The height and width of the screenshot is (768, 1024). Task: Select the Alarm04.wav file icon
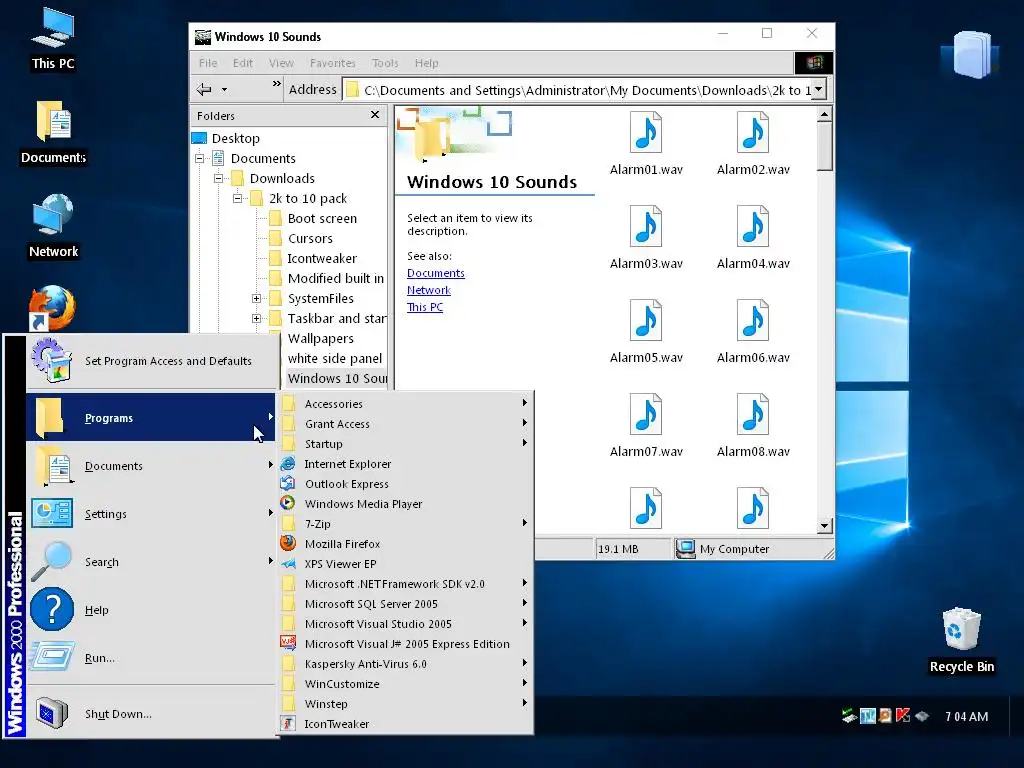pyautogui.click(x=752, y=227)
